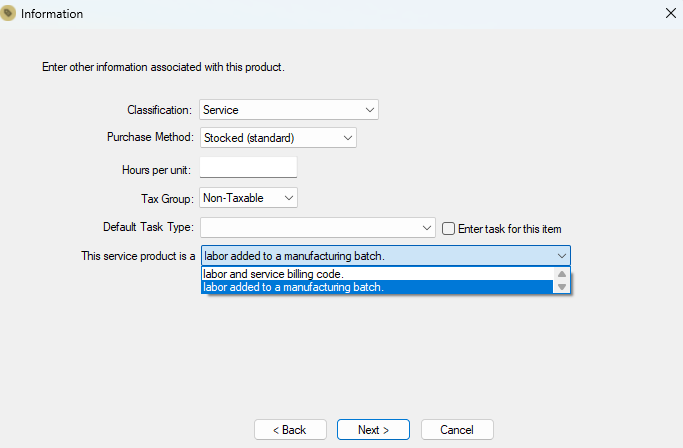
Task: Click the Classification chevron showing Service
Action: [369, 110]
